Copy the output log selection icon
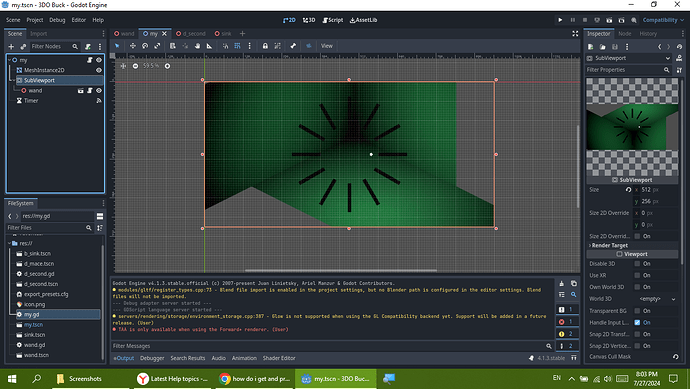Image resolution: width=690 pixels, height=389 pixels. point(573,283)
